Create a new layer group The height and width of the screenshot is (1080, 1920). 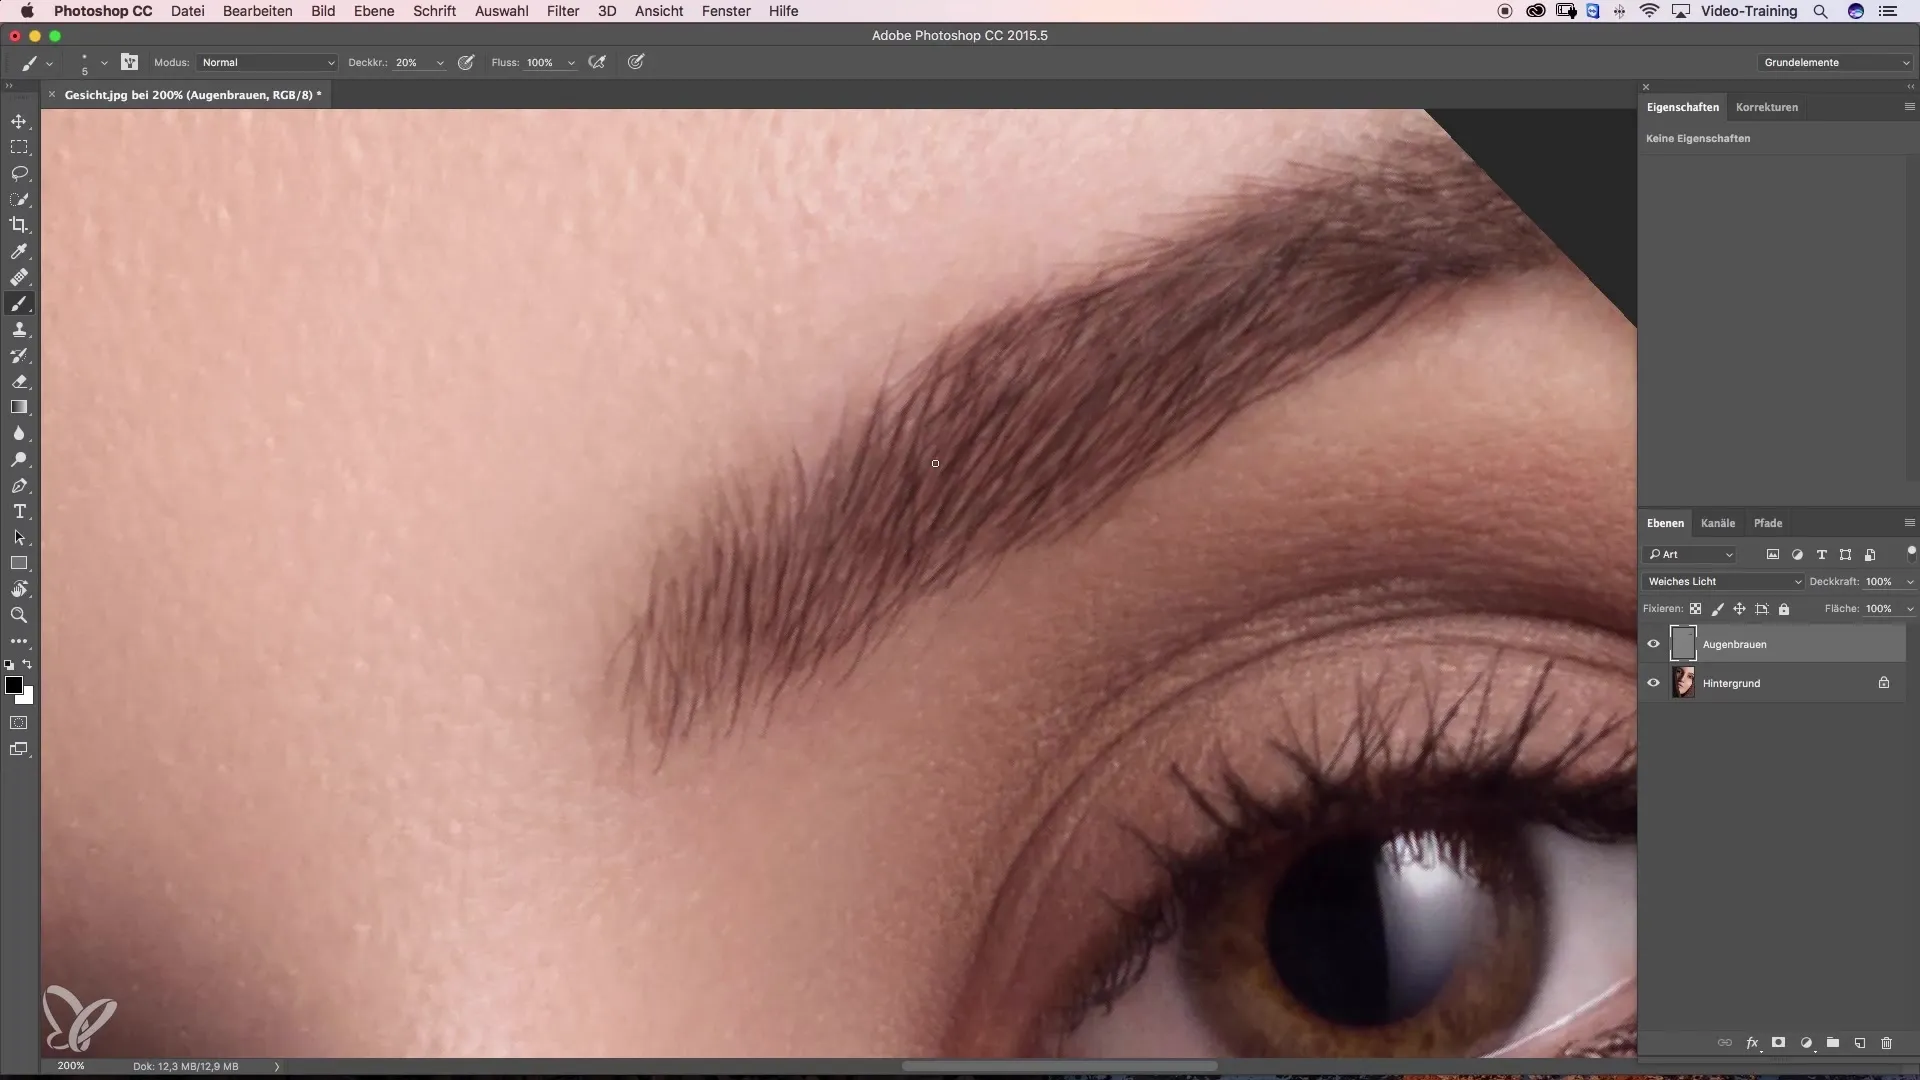point(1833,1043)
